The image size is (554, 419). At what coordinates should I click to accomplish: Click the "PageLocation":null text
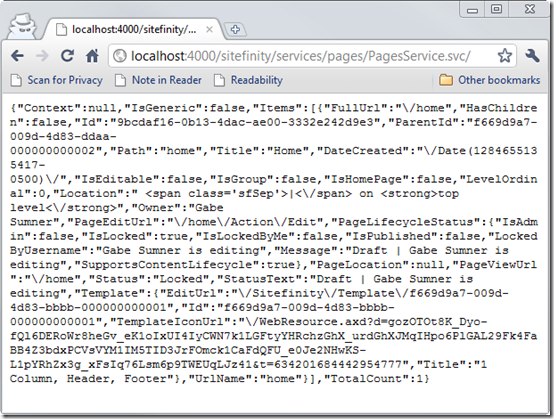[x=379, y=265]
